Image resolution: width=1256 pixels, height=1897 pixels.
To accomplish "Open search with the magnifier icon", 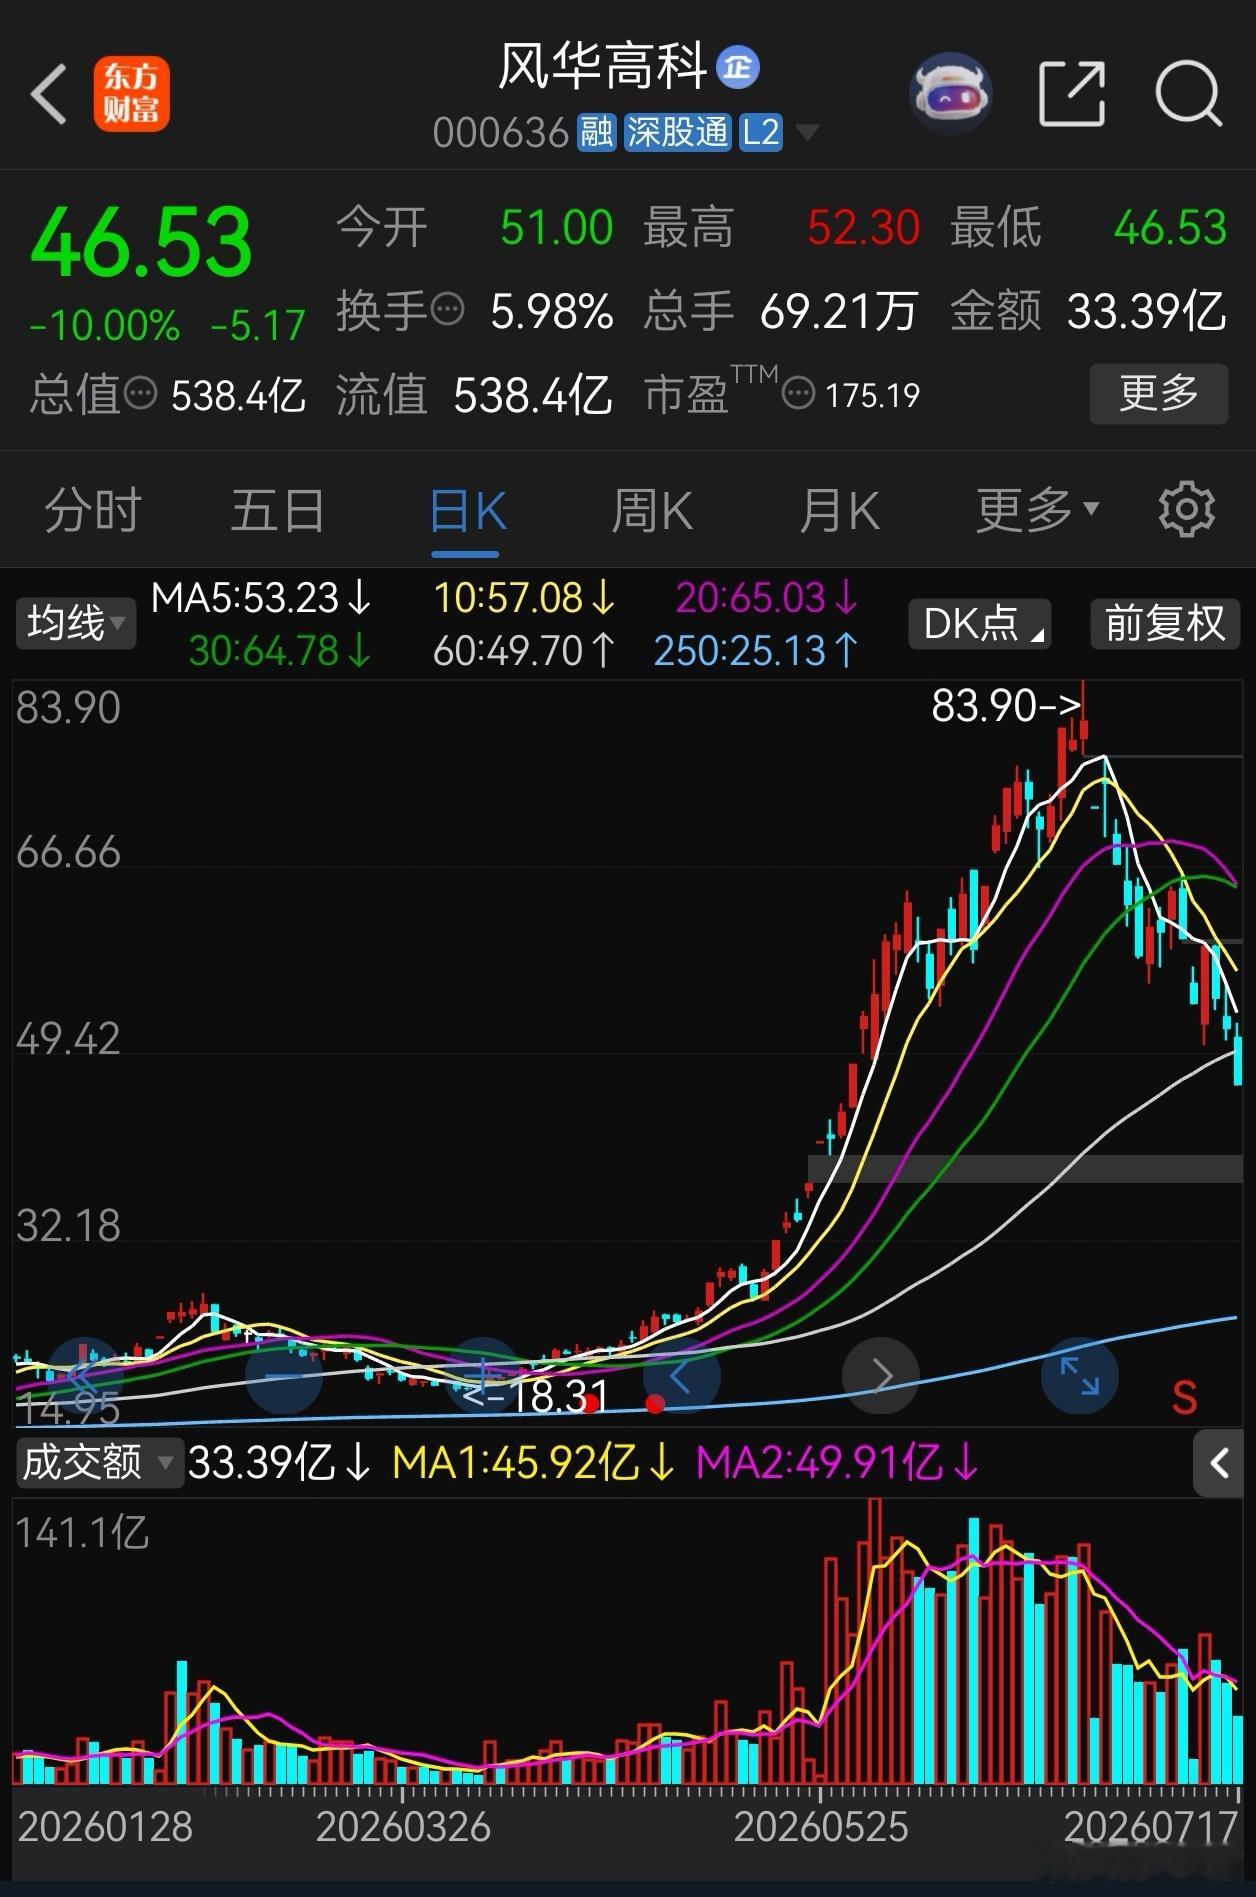I will [x=1189, y=94].
